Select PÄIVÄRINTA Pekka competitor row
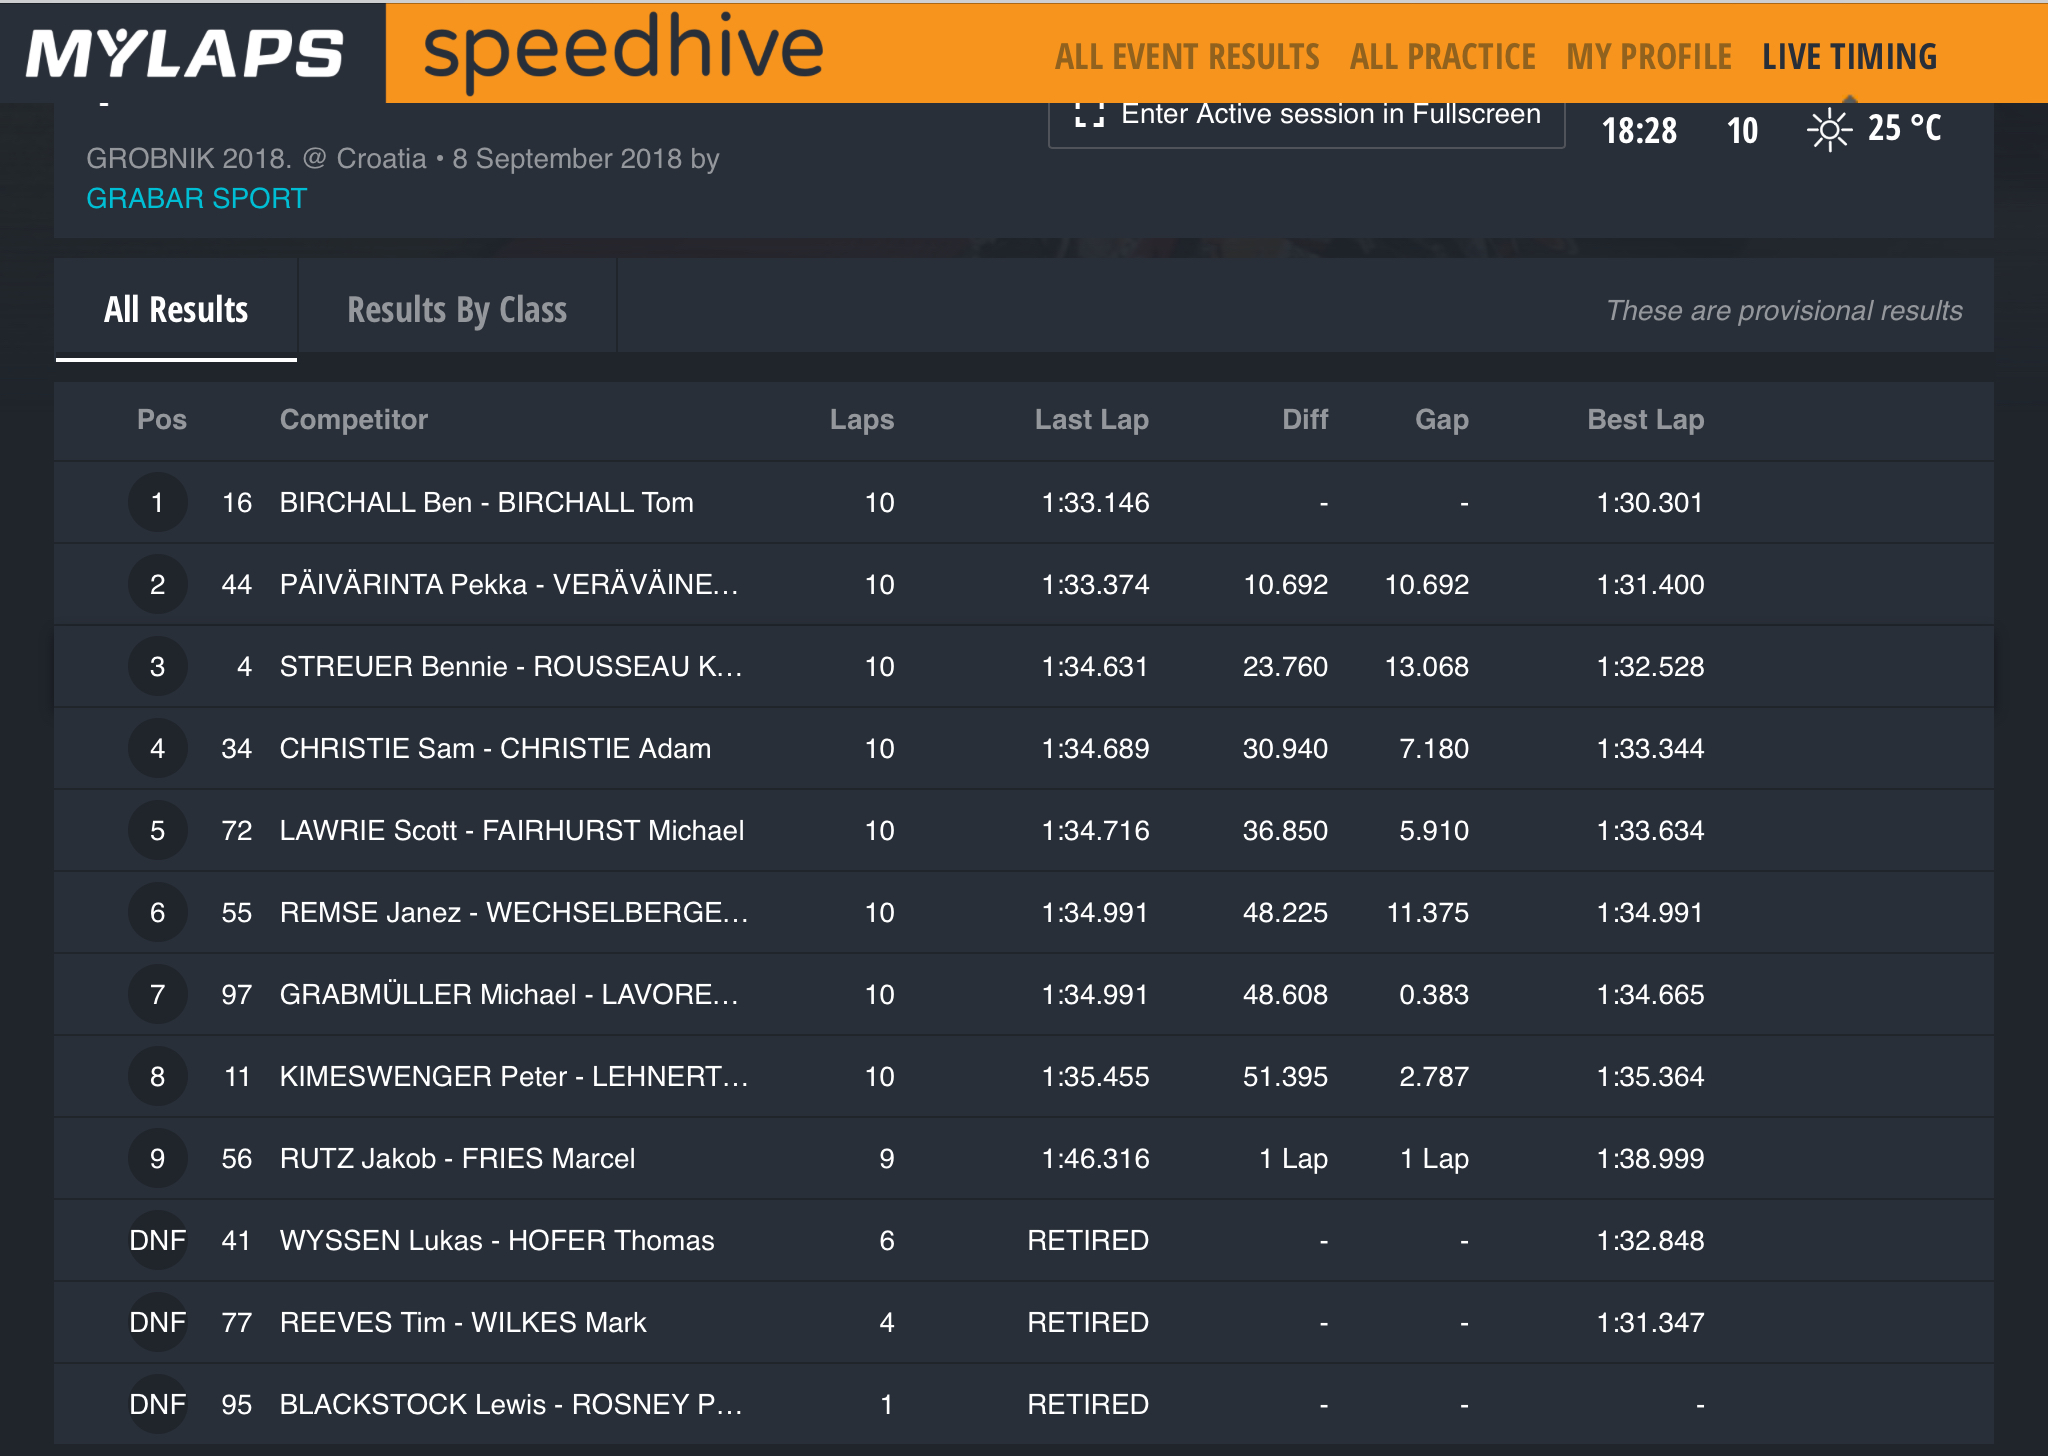This screenshot has height=1456, width=2048. point(1024,584)
